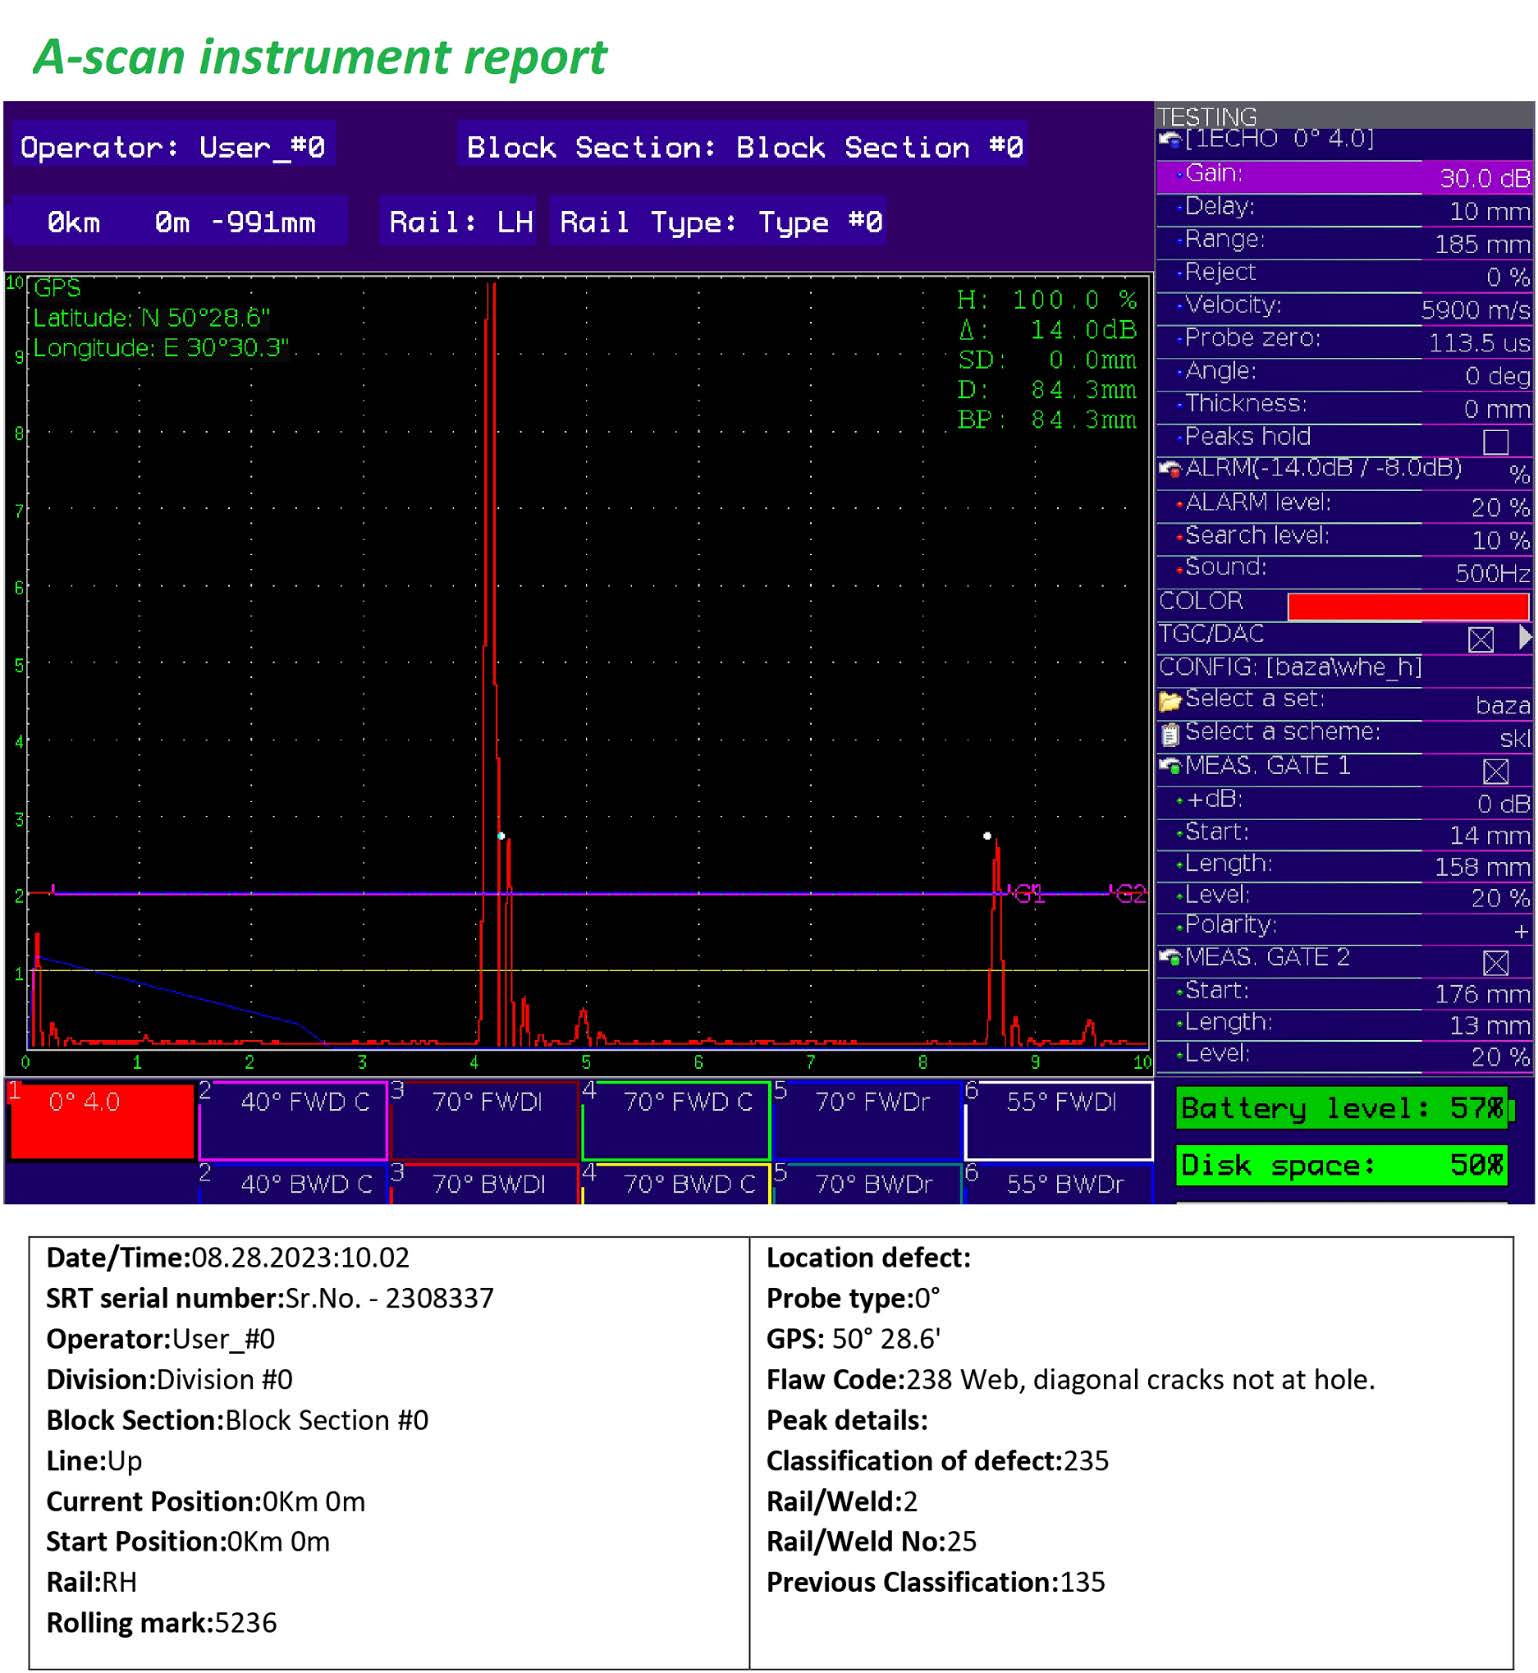The height and width of the screenshot is (1673, 1538).
Task: Select the 70° BWDI channel
Action: coord(485,1183)
